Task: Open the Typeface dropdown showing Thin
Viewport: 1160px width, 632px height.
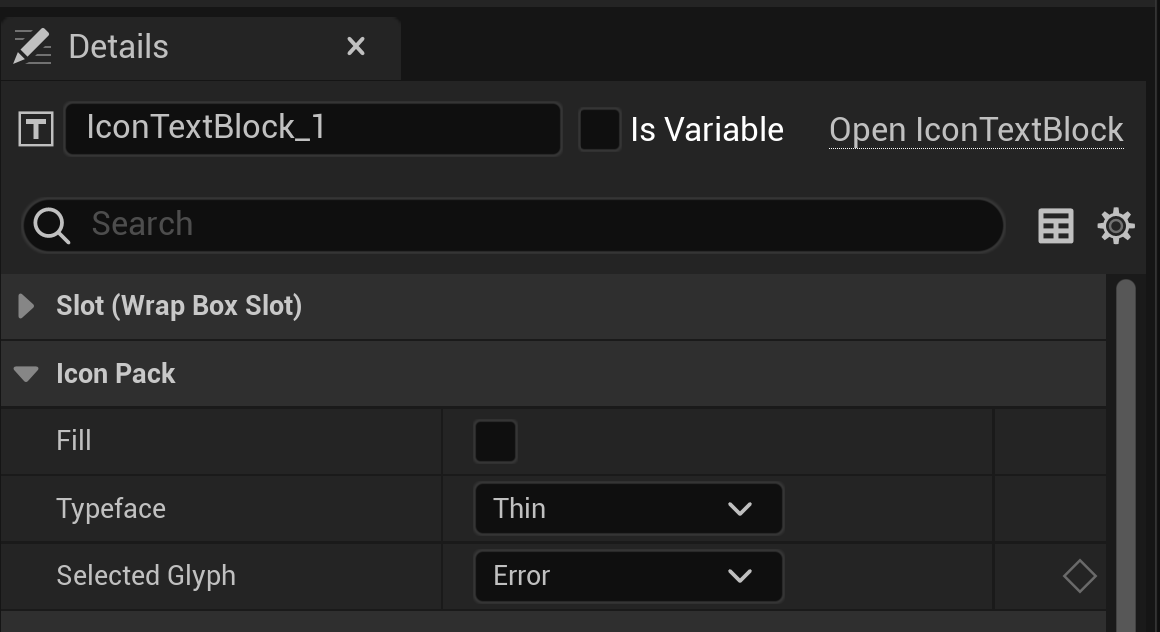Action: (628, 508)
